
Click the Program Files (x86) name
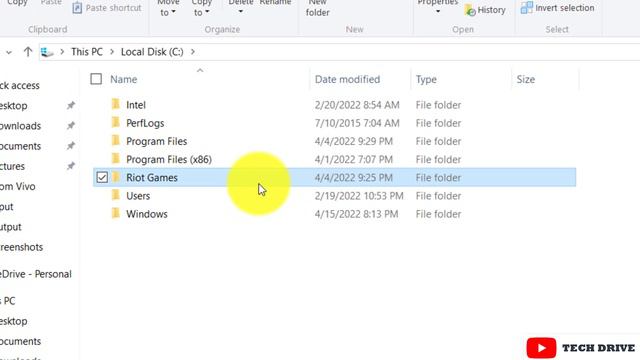tap(169, 160)
